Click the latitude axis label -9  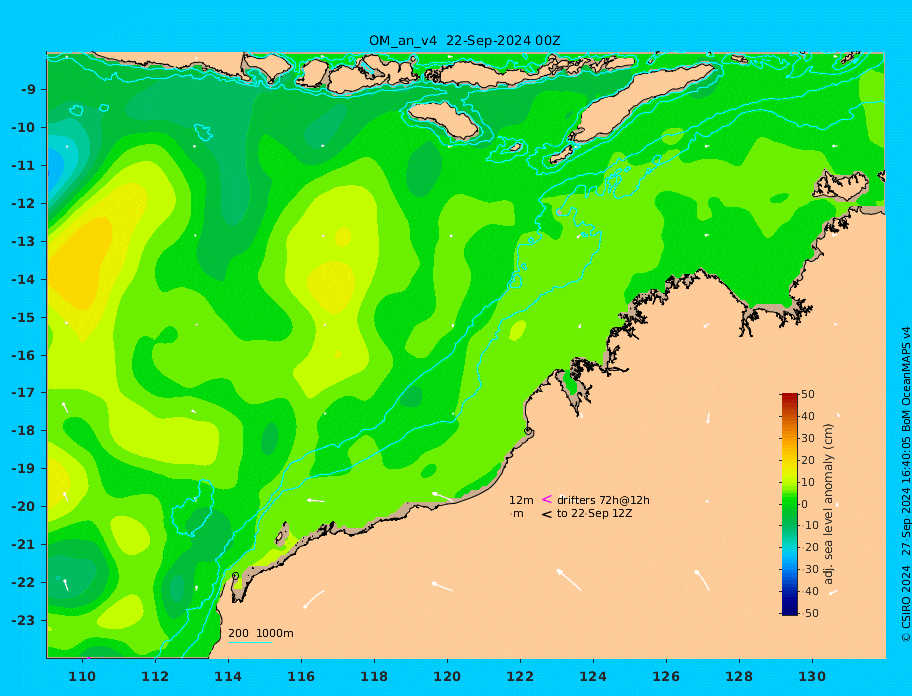(x=28, y=90)
